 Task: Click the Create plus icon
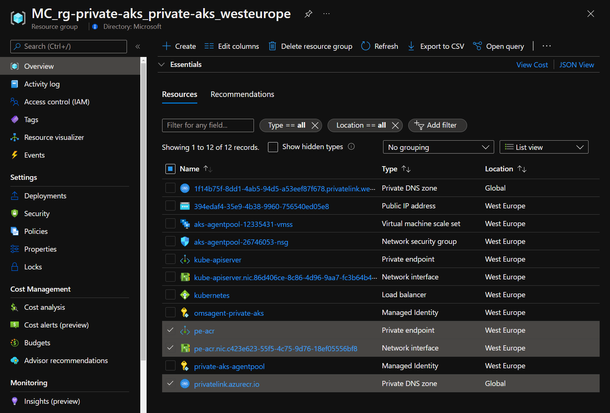click(166, 46)
